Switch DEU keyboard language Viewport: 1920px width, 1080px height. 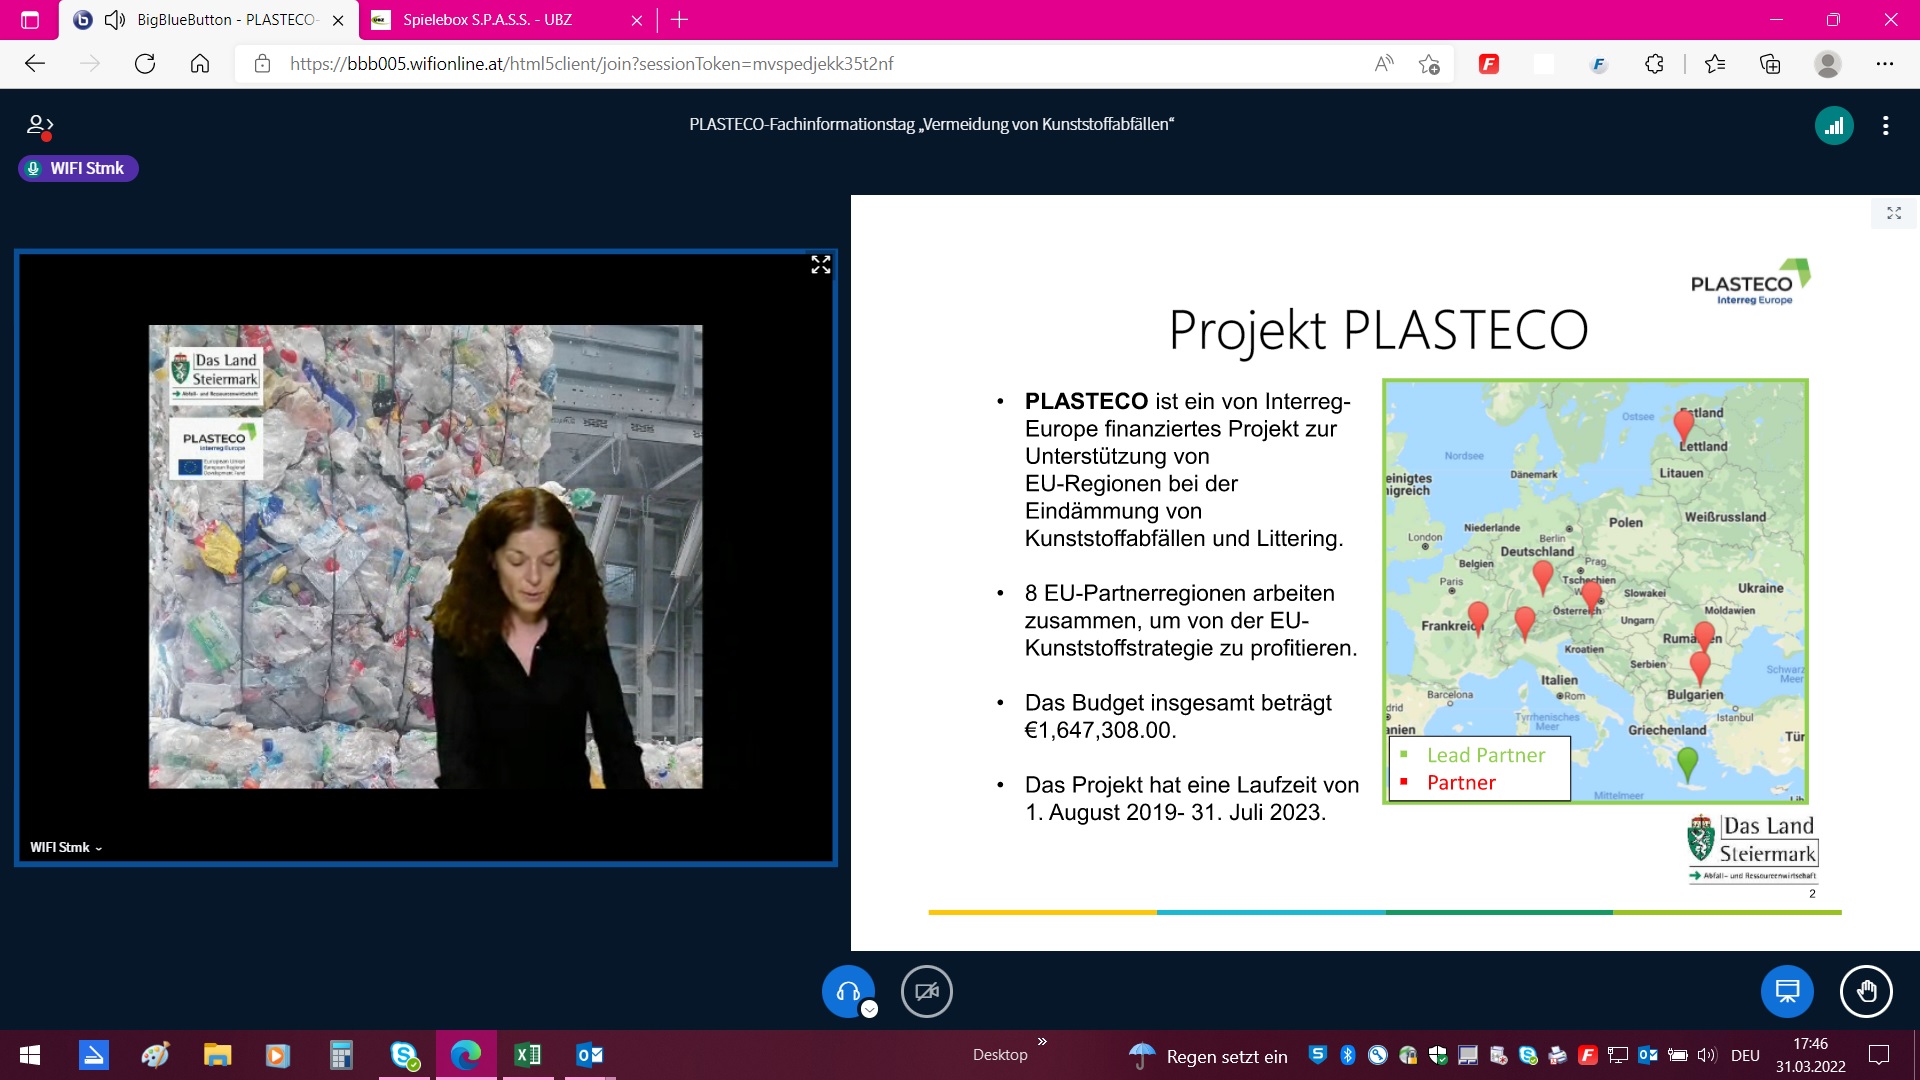[x=1745, y=1055]
